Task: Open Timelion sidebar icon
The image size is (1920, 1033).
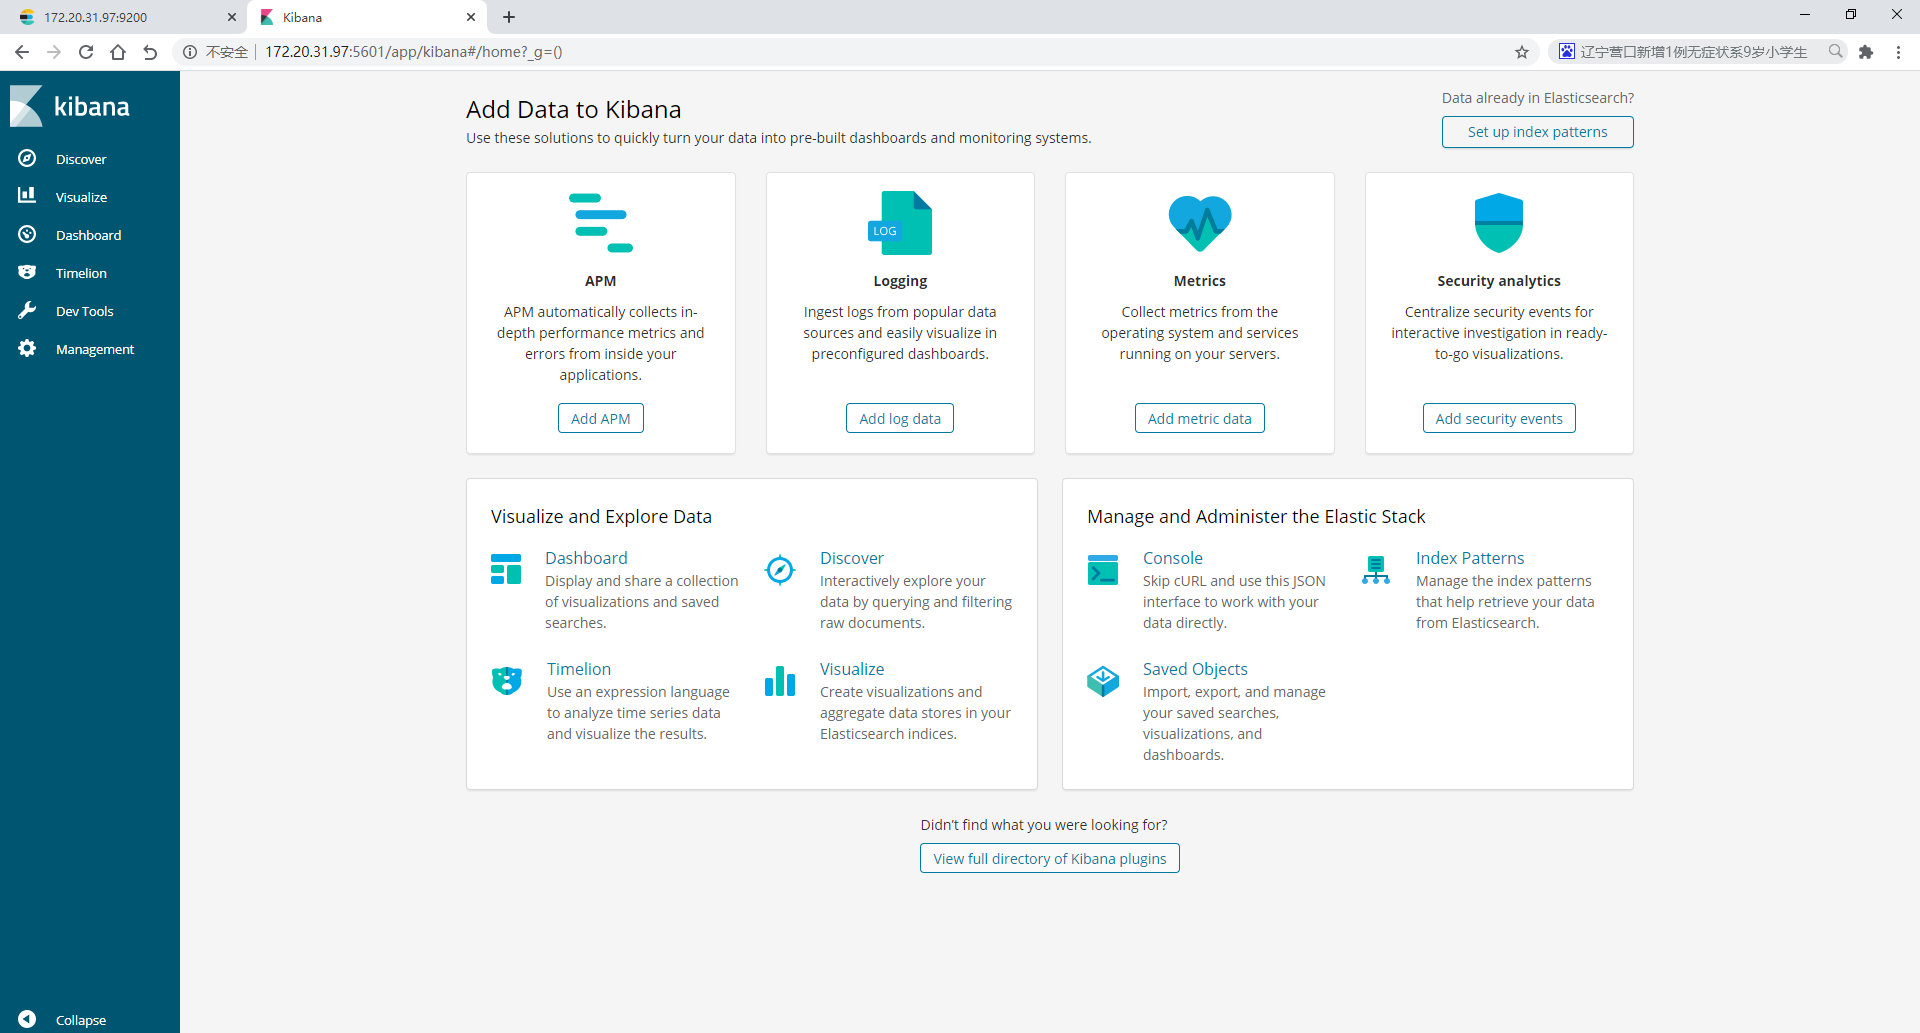Action: pos(27,272)
